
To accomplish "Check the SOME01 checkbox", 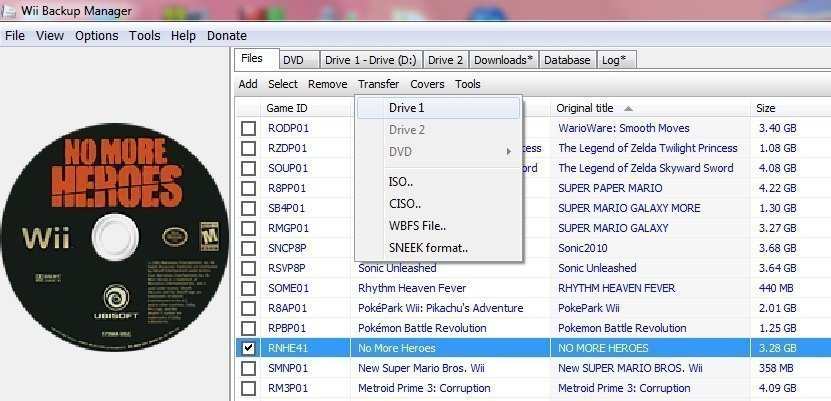I will [248, 288].
